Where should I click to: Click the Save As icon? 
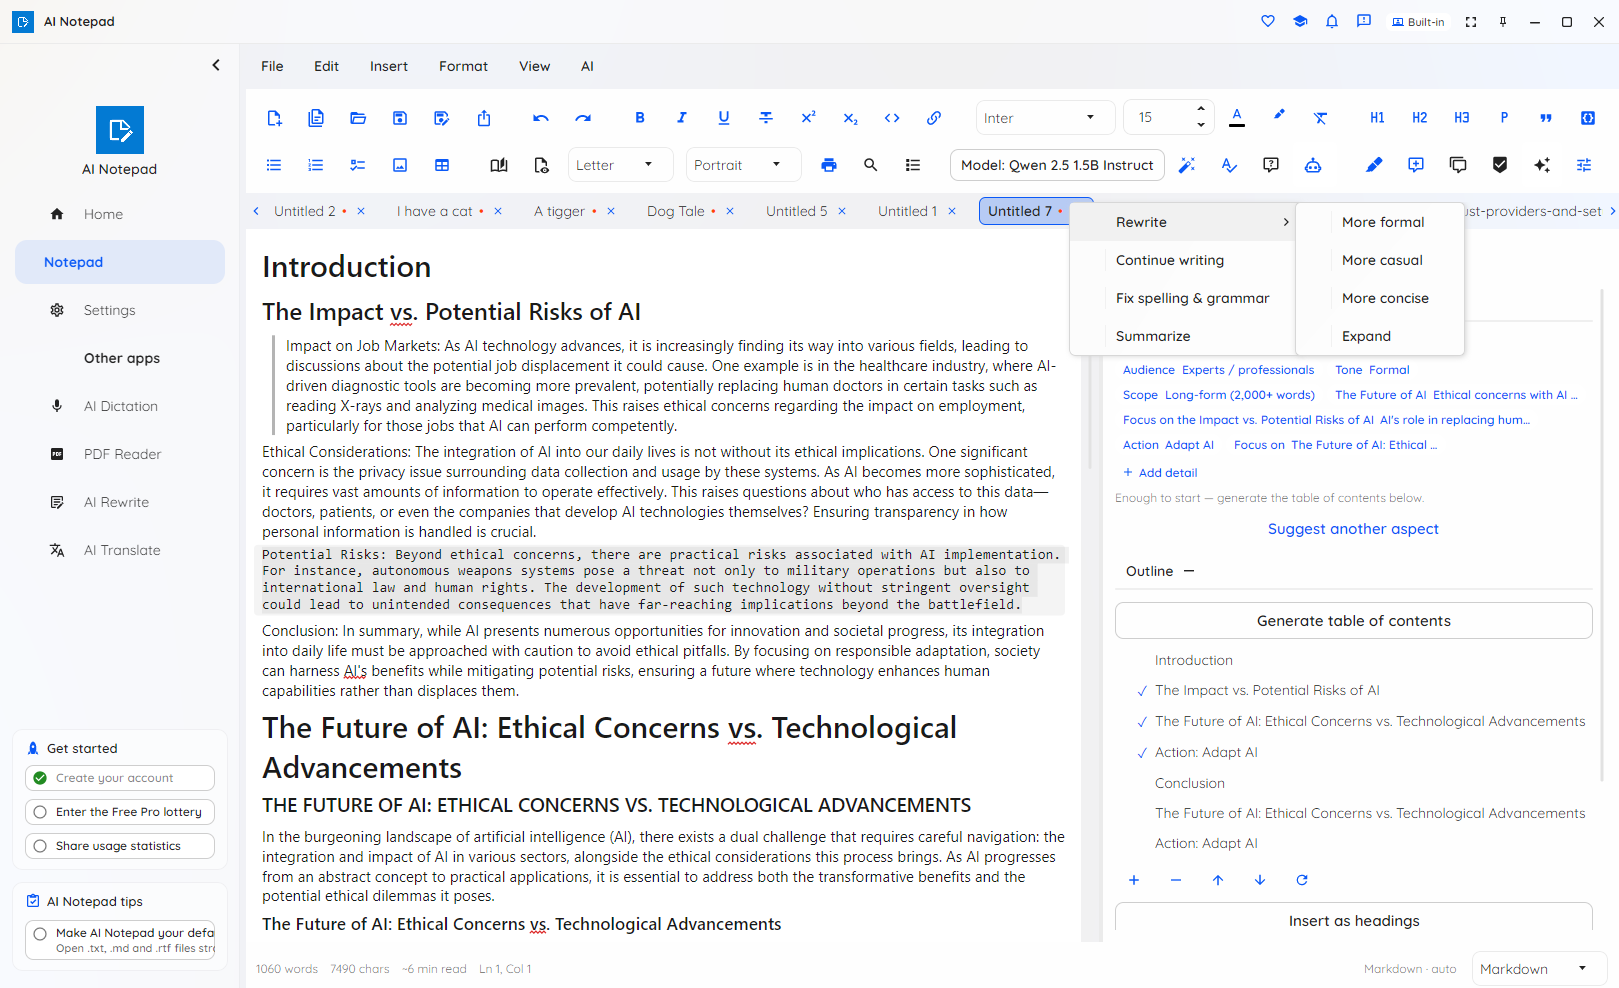pyautogui.click(x=442, y=118)
